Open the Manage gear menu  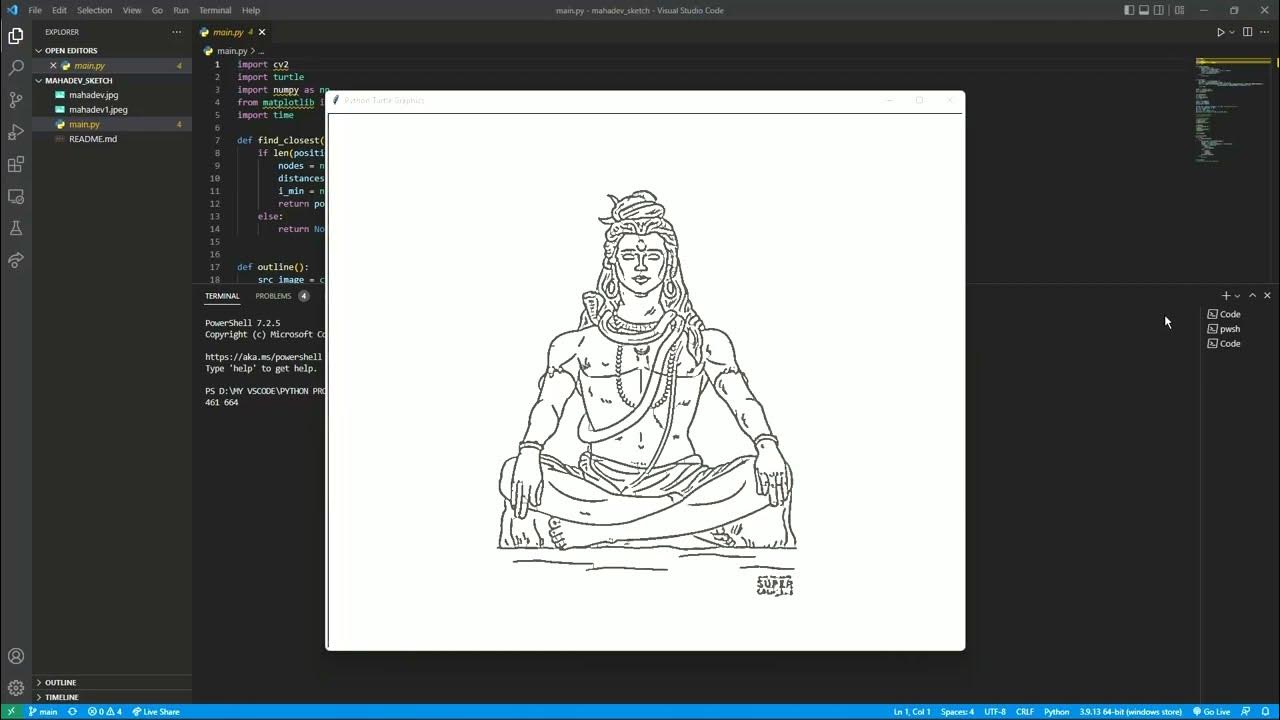pos(16,688)
